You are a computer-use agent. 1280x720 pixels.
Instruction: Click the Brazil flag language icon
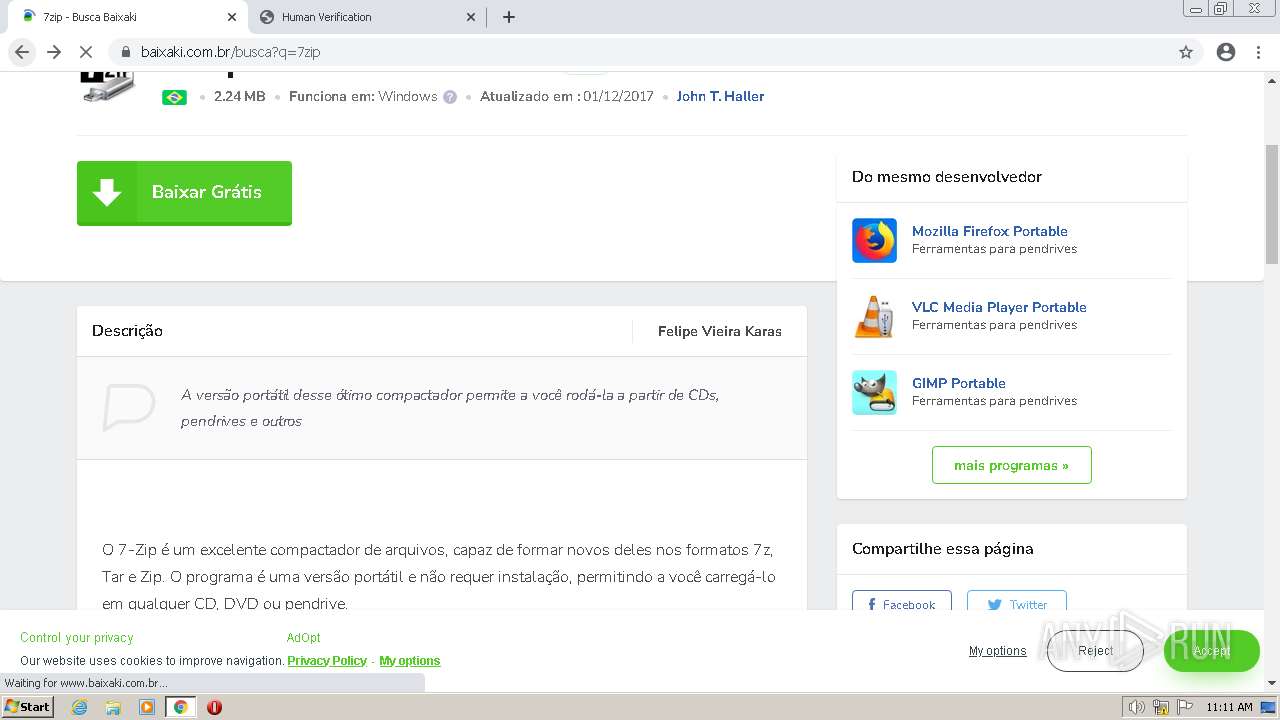pyautogui.click(x=174, y=97)
